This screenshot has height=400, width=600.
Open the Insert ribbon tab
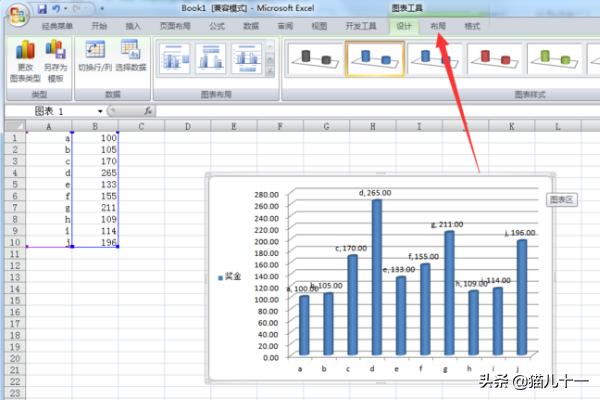[x=133, y=26]
